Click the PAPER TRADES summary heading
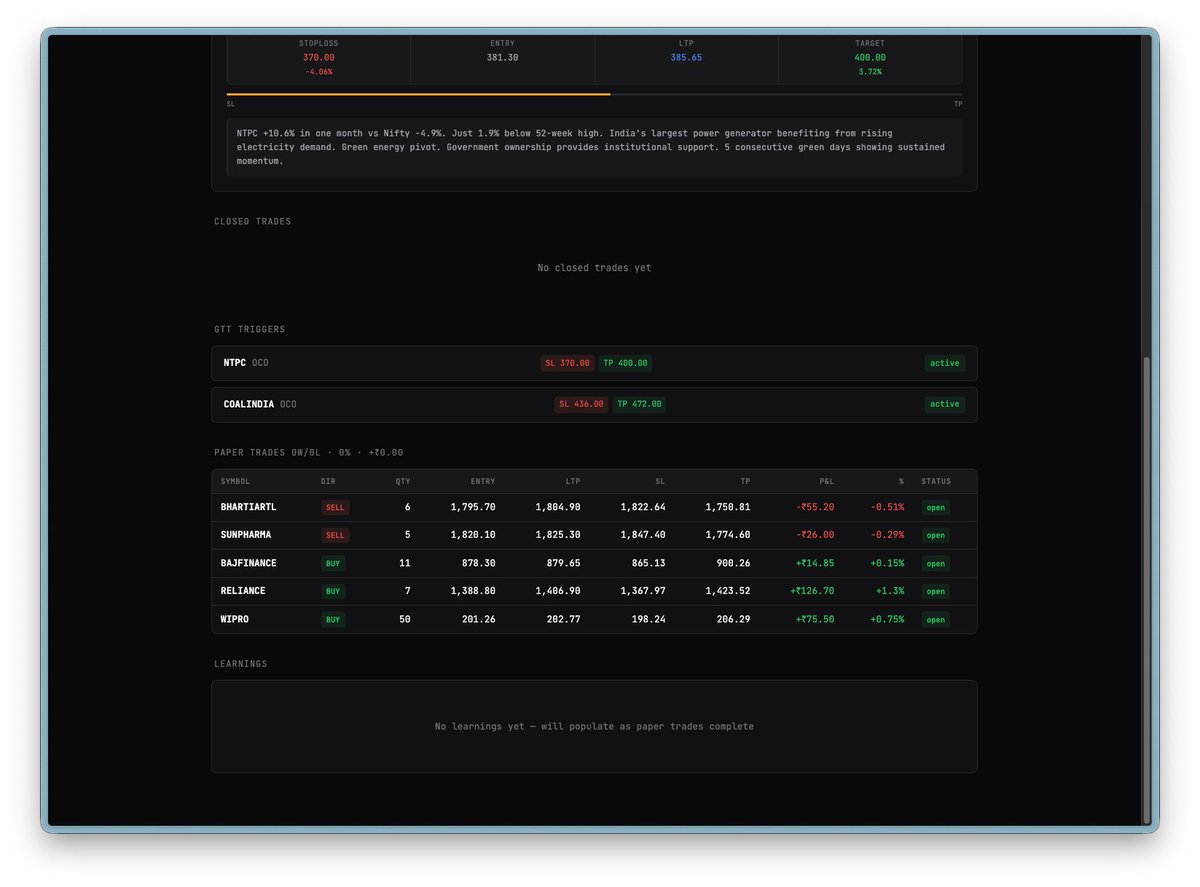1200x887 pixels. pyautogui.click(x=308, y=453)
